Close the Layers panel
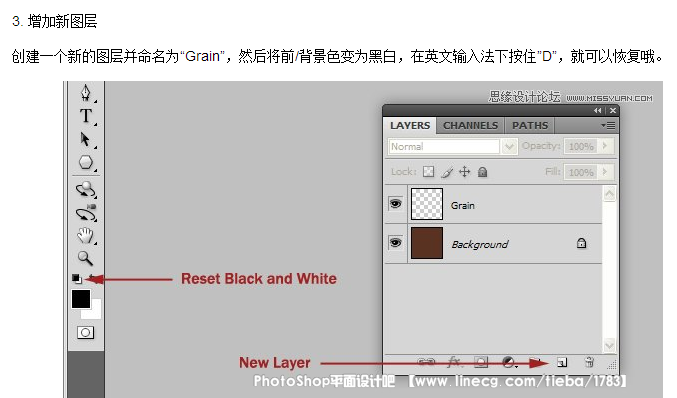 coord(613,111)
